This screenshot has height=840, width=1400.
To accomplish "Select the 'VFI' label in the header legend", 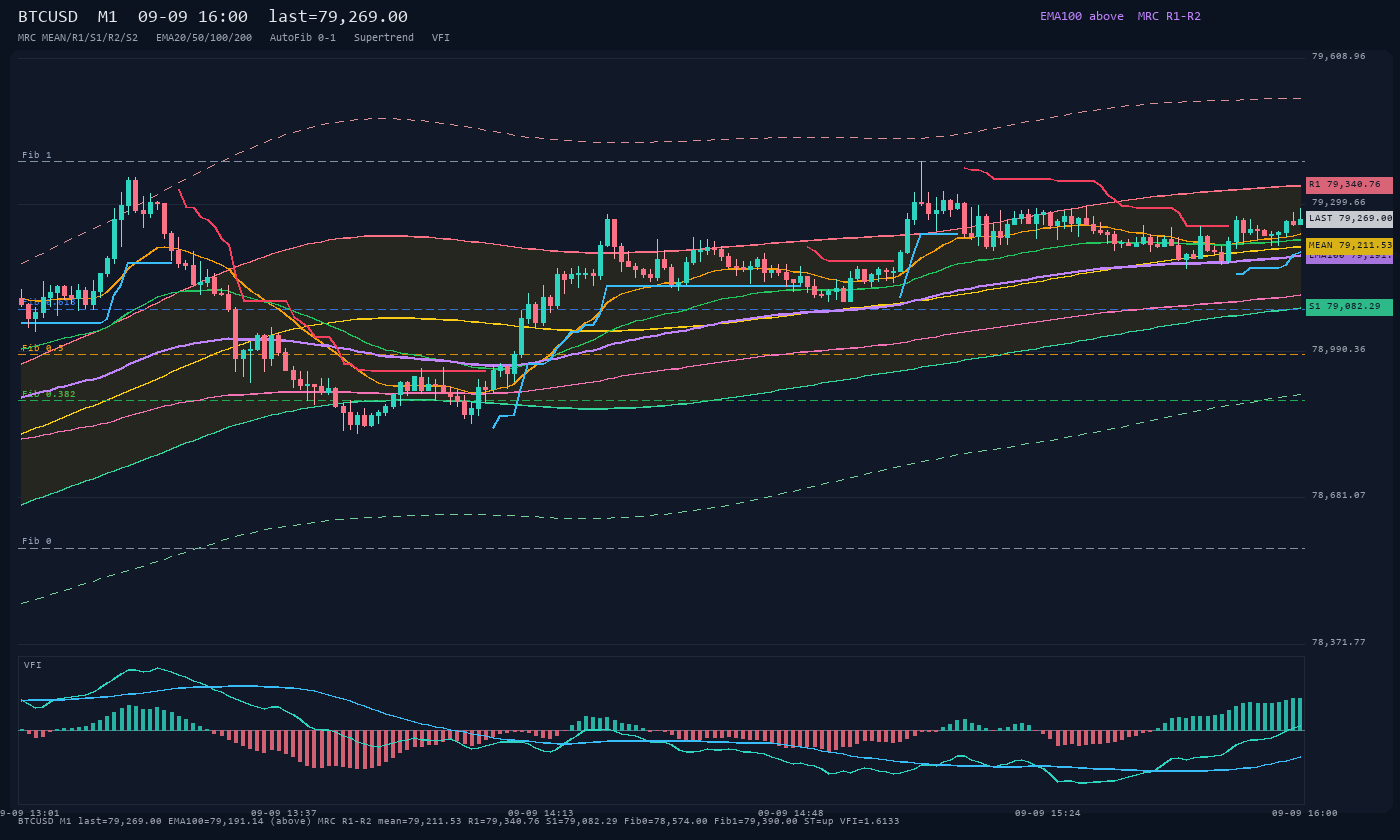I will point(441,38).
